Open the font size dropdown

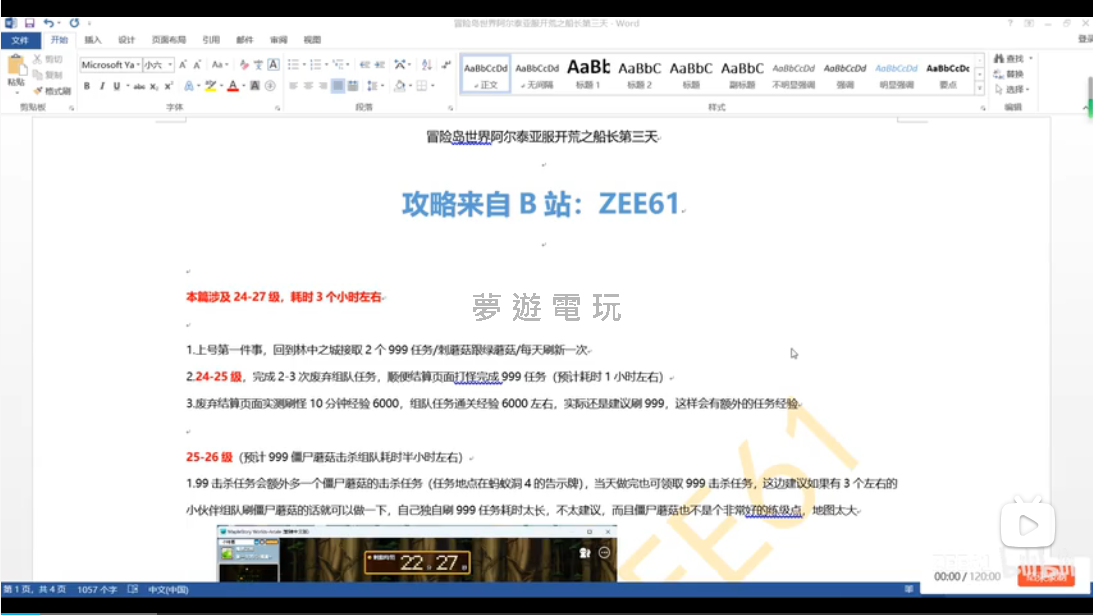(x=158, y=65)
